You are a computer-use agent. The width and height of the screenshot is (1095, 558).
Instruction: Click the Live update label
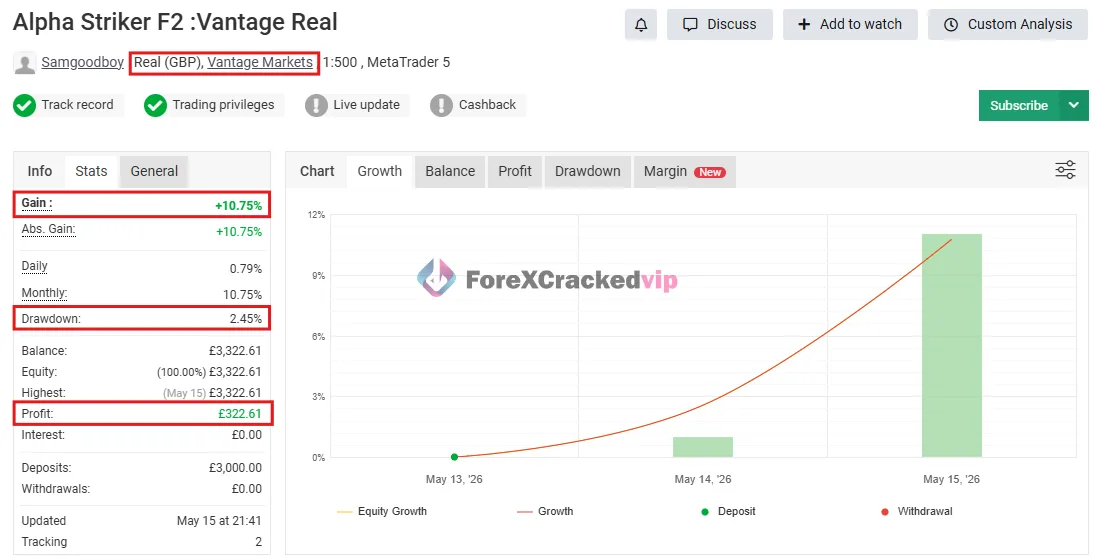(367, 105)
